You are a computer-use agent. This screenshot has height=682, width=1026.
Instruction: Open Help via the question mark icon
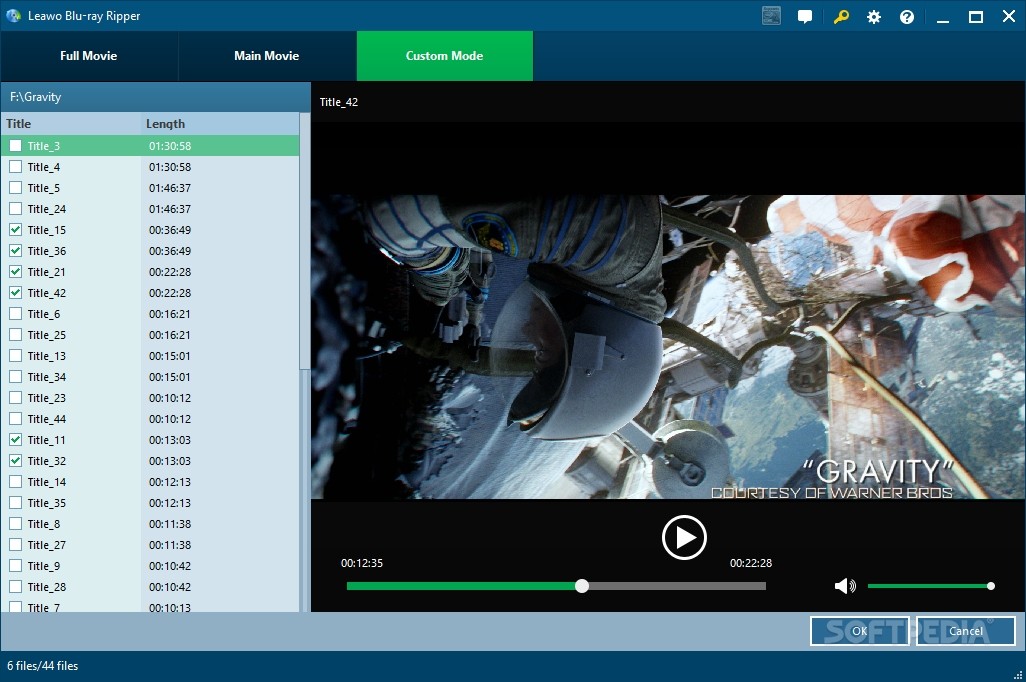coord(906,16)
